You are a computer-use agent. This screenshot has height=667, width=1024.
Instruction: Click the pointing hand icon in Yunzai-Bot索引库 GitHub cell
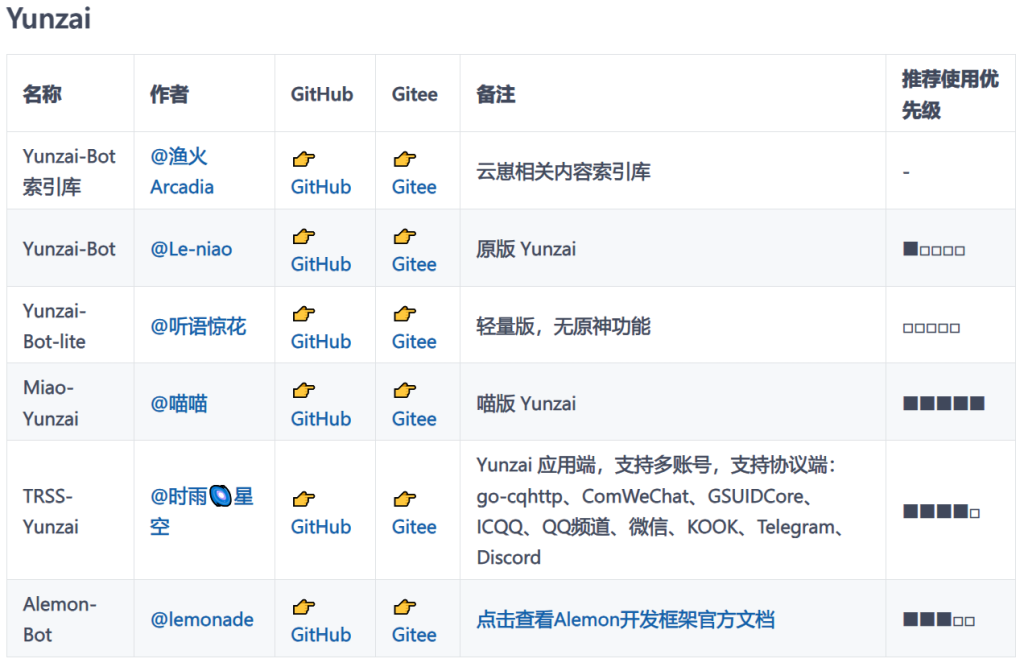tap(304, 159)
